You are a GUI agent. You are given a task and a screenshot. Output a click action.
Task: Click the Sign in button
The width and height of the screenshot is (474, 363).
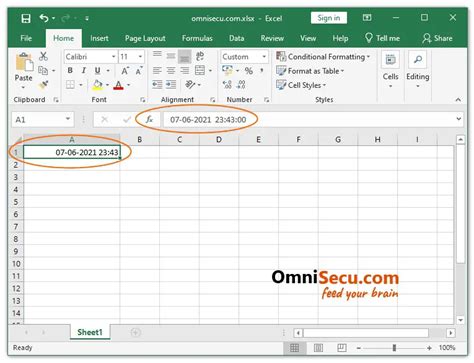point(329,18)
